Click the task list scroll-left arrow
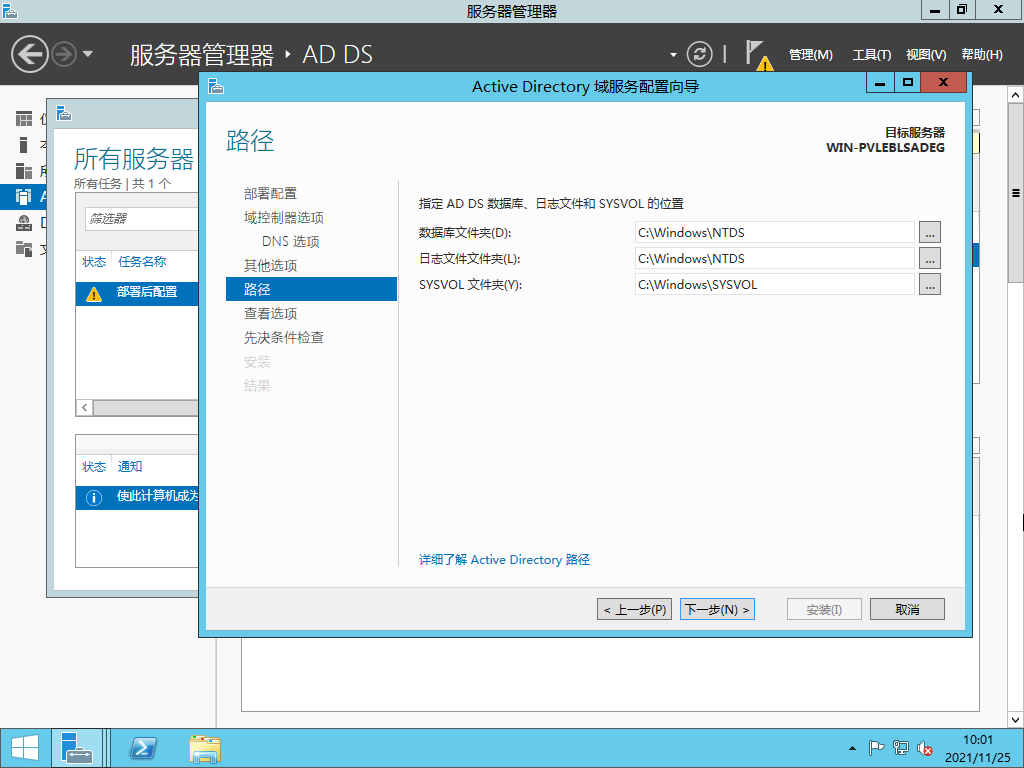Screen dimensions: 1024x768 84,408
